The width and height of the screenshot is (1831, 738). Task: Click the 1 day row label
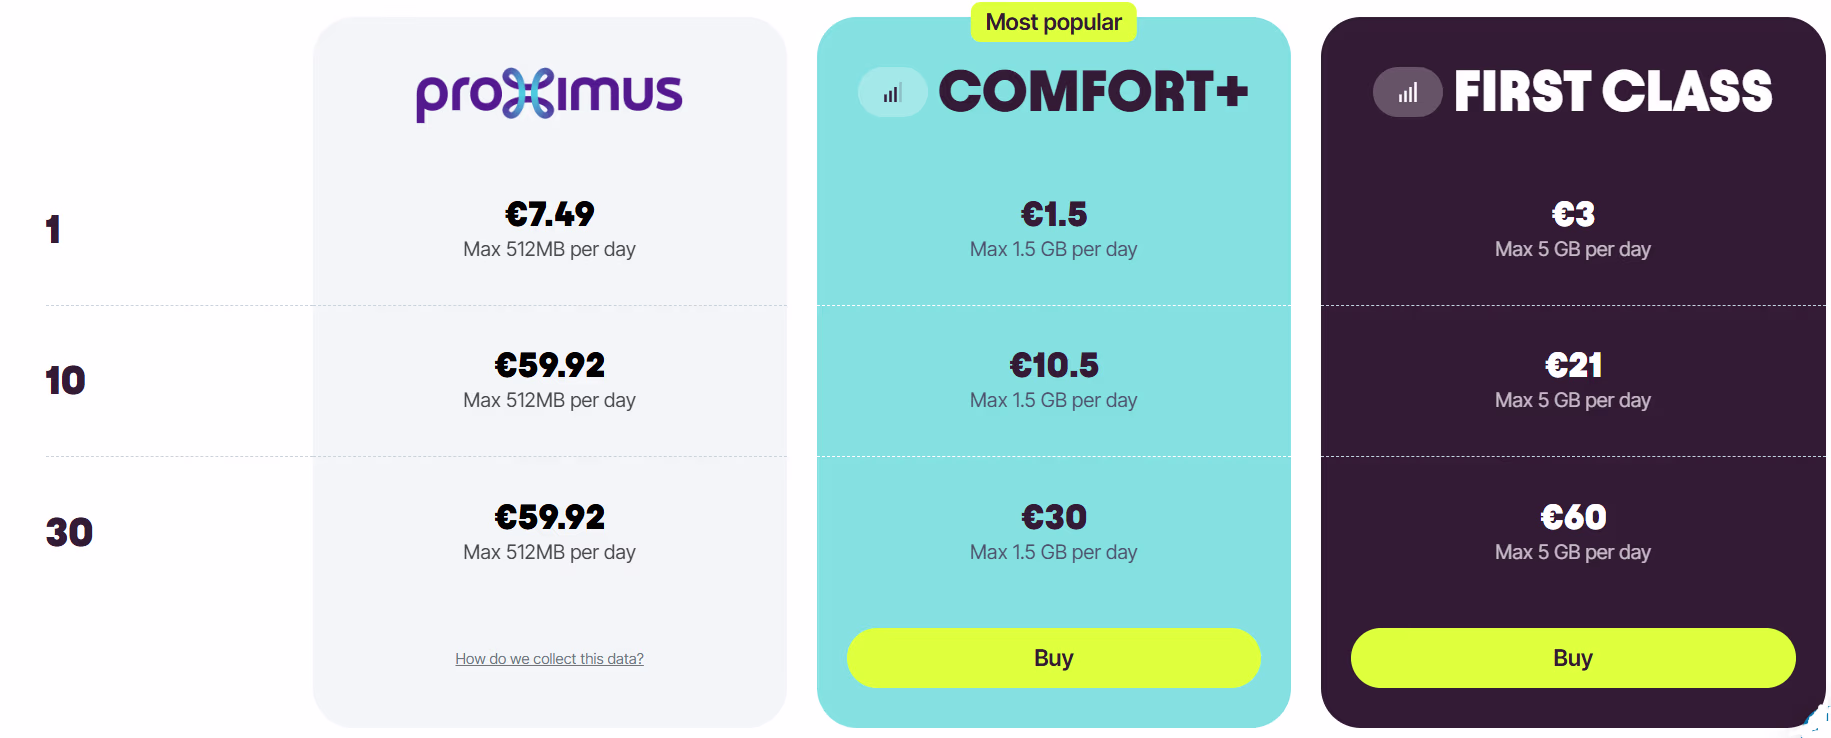[53, 230]
